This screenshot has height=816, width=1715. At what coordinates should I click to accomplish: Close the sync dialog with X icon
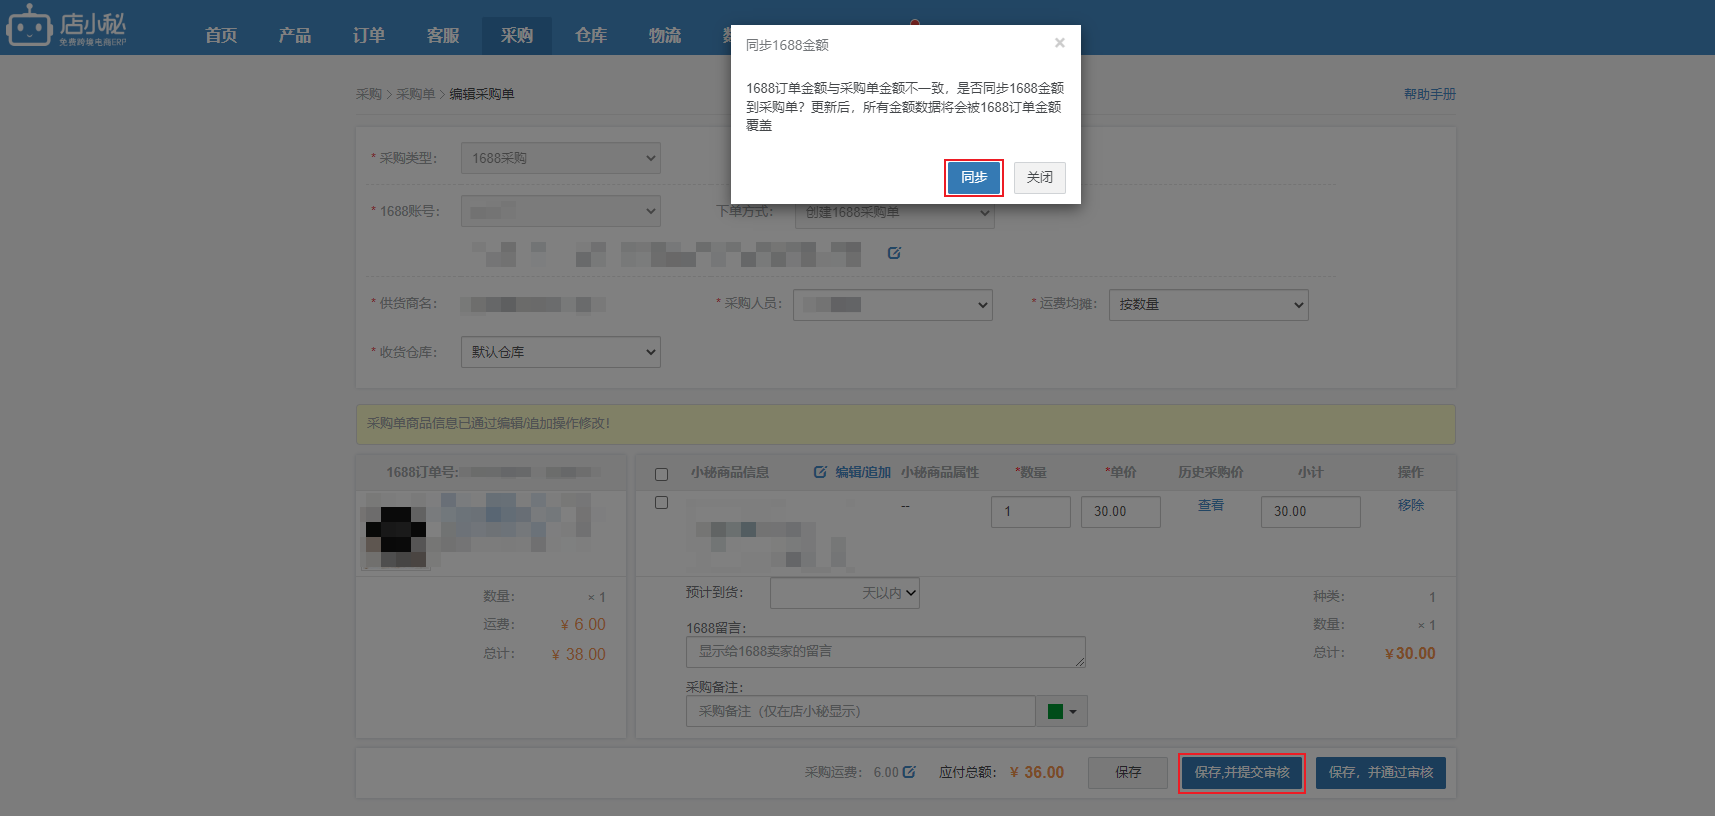(1059, 43)
